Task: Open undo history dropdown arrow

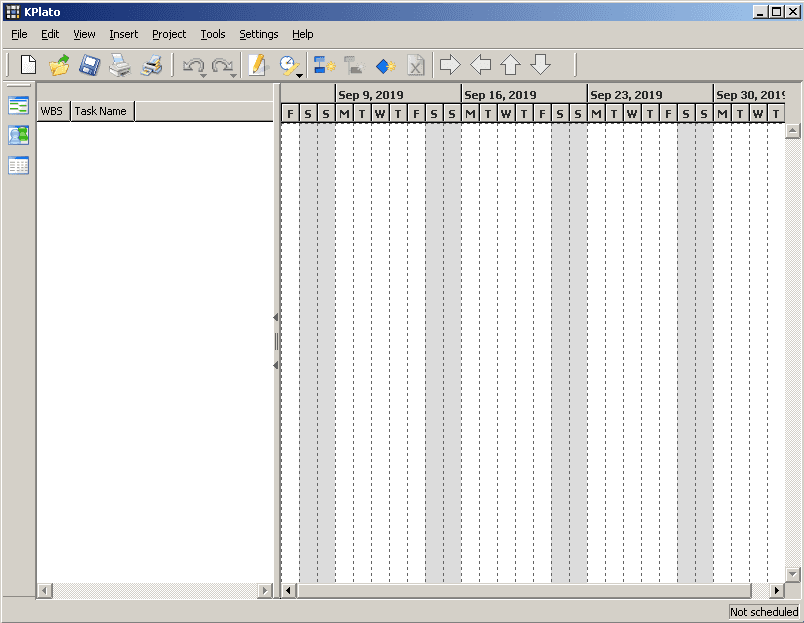Action: (204, 76)
